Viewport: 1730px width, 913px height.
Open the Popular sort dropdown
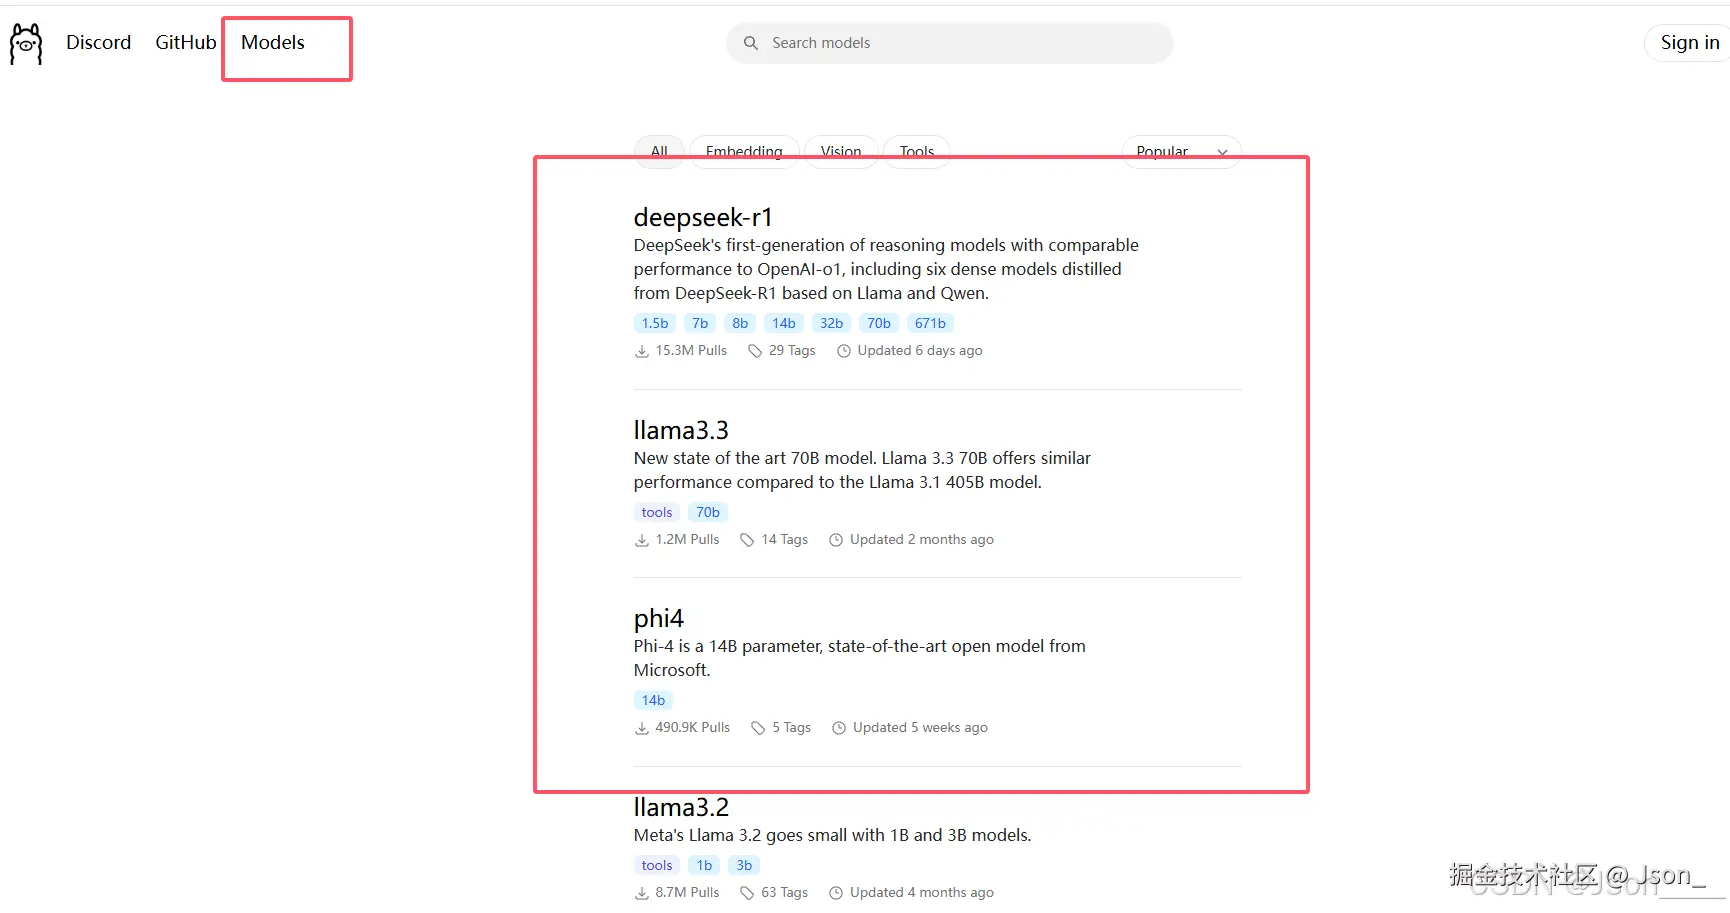(1182, 152)
